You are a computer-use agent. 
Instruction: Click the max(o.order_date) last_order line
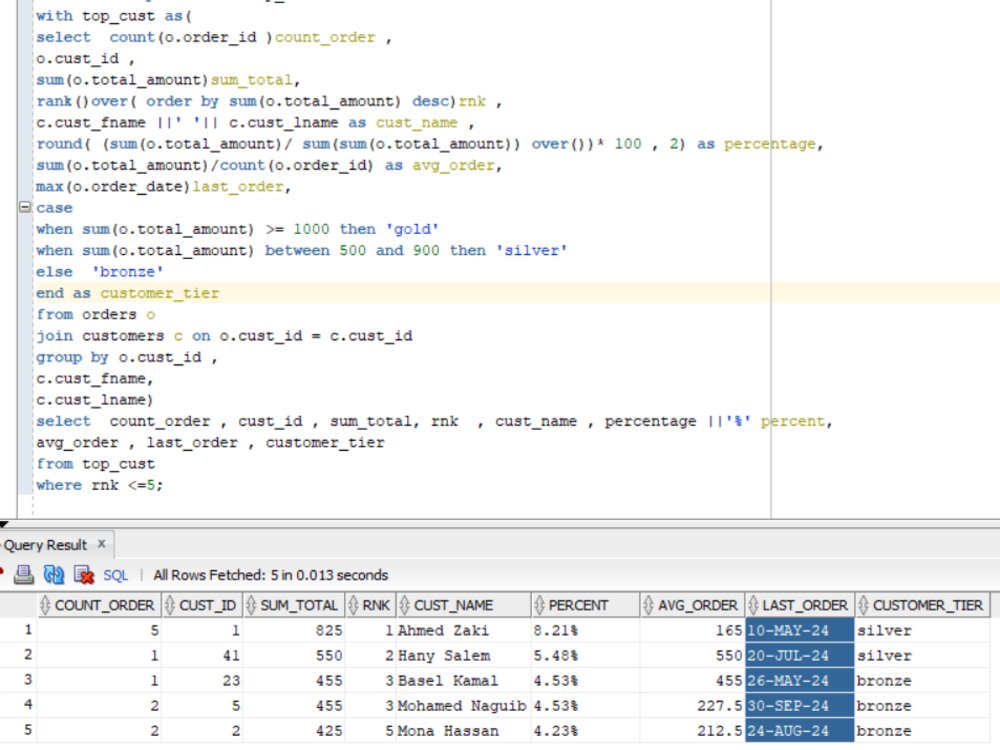[x=163, y=186]
